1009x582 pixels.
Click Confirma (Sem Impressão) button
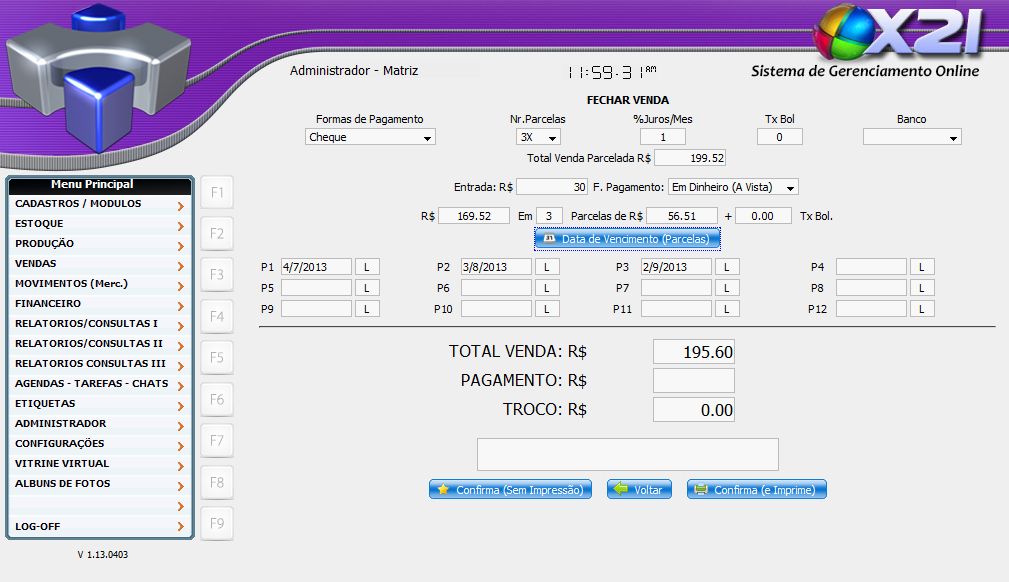coord(510,490)
